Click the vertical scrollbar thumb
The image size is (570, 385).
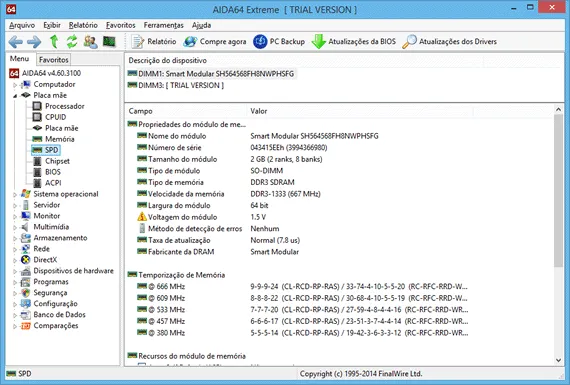558,191
